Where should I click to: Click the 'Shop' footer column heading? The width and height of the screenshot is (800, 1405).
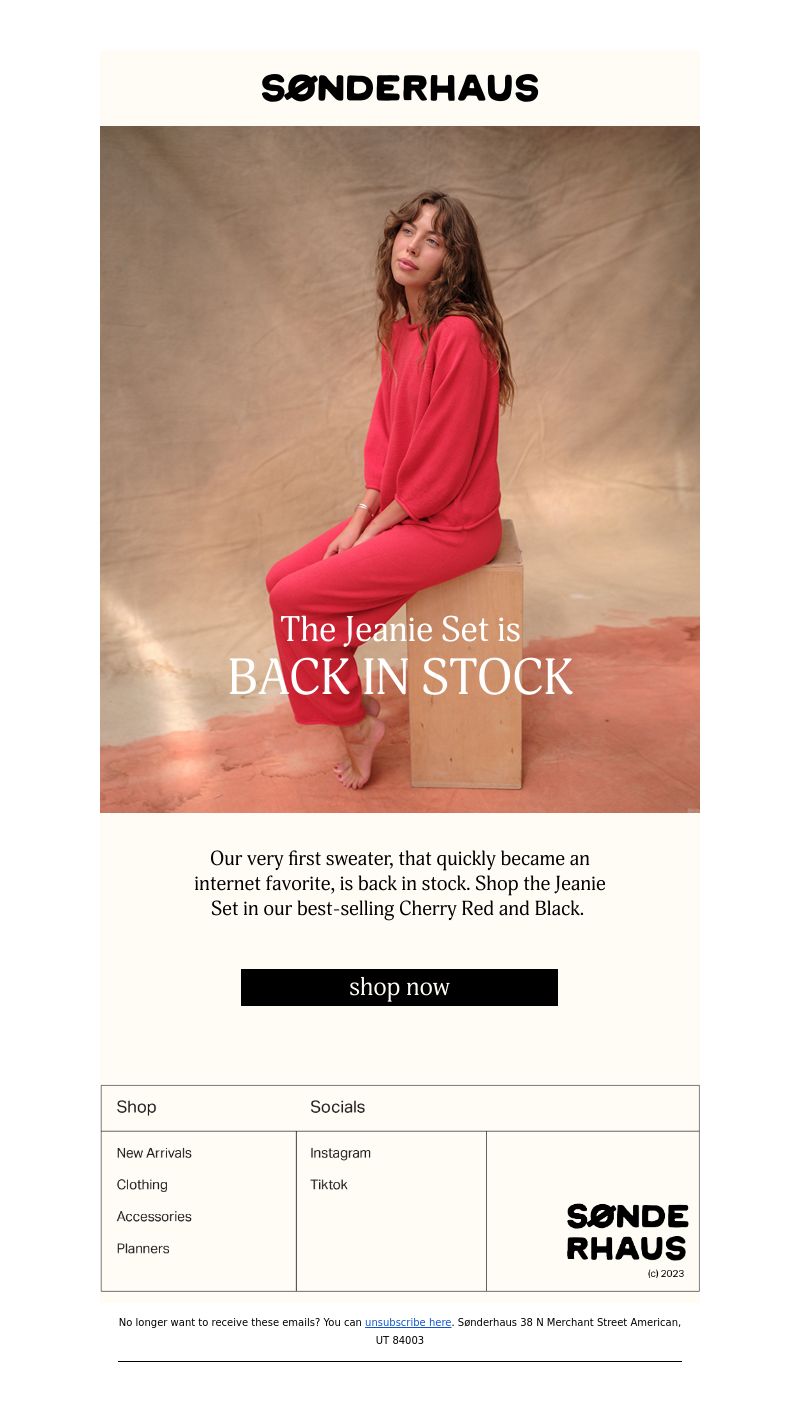tap(136, 1107)
